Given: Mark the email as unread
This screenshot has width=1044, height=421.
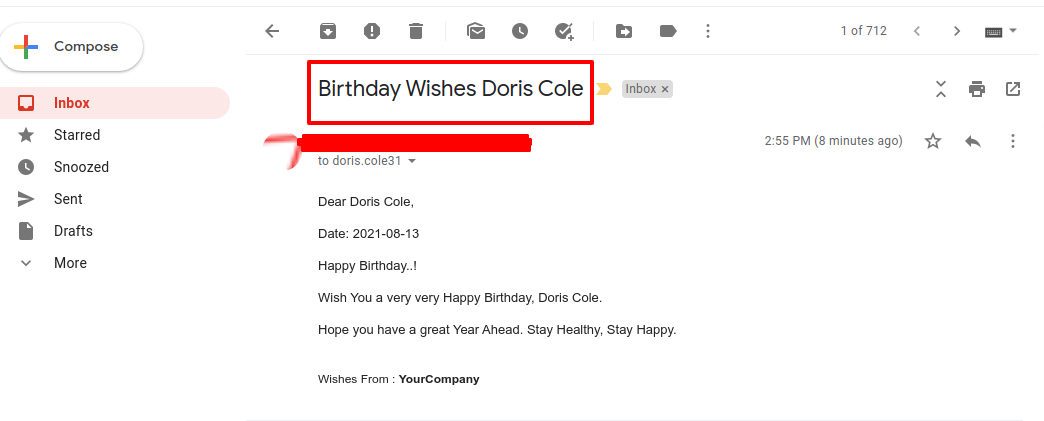Looking at the screenshot, I should [x=475, y=31].
